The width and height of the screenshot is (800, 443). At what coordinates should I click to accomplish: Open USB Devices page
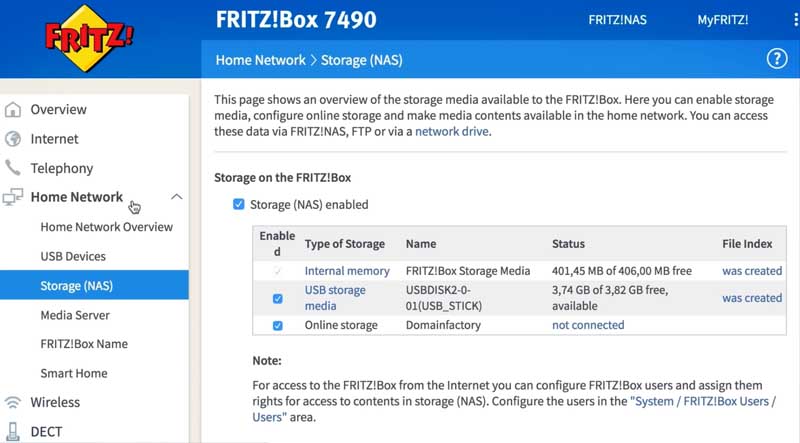pyautogui.click(x=73, y=256)
